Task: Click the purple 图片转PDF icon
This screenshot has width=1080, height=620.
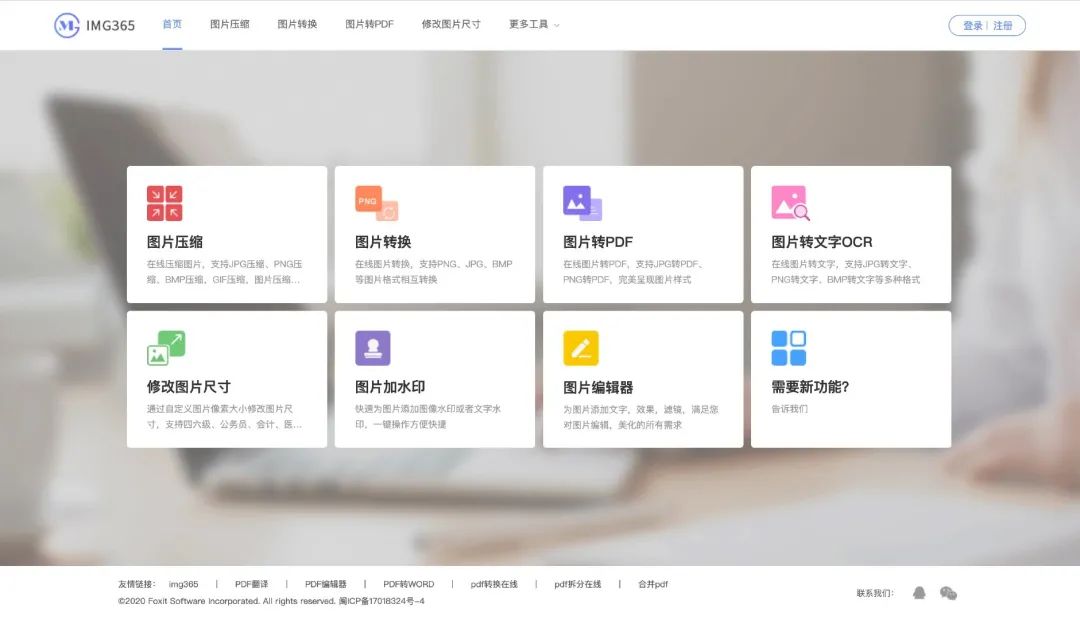Action: [582, 203]
